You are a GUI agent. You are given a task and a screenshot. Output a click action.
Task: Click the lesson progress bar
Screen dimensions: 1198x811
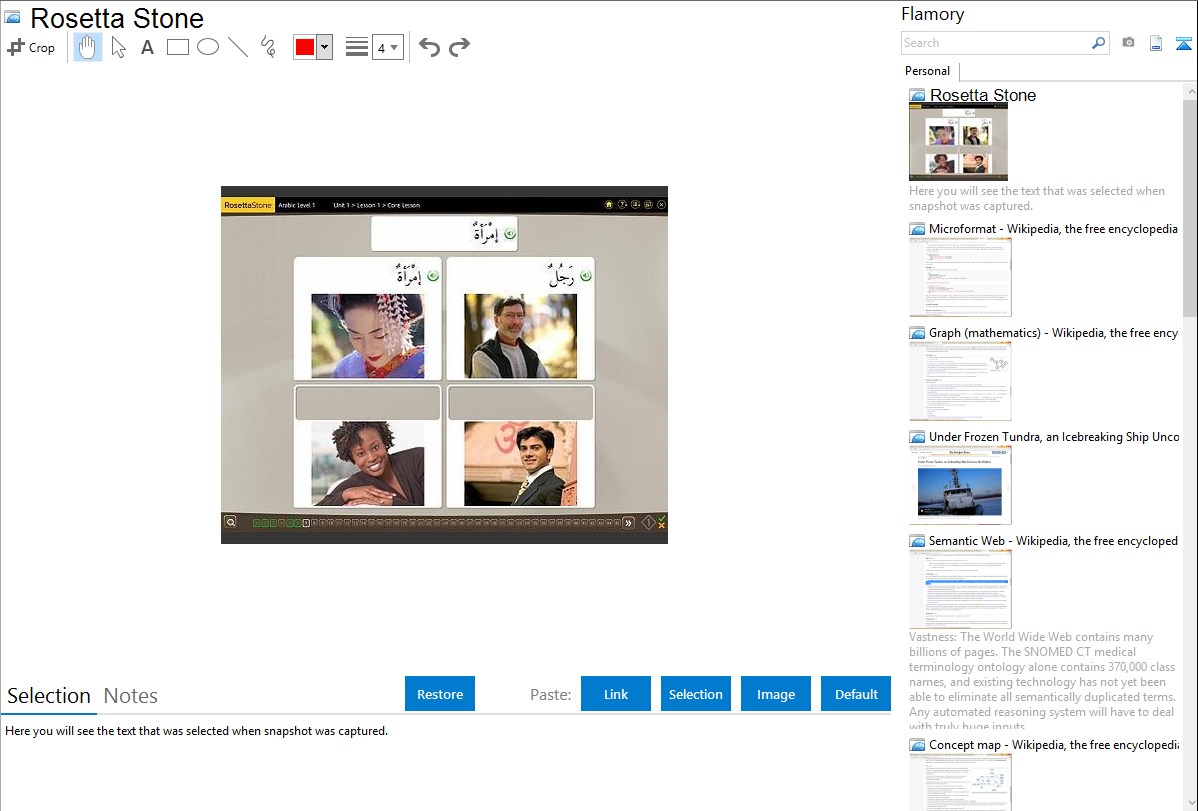coord(437,523)
